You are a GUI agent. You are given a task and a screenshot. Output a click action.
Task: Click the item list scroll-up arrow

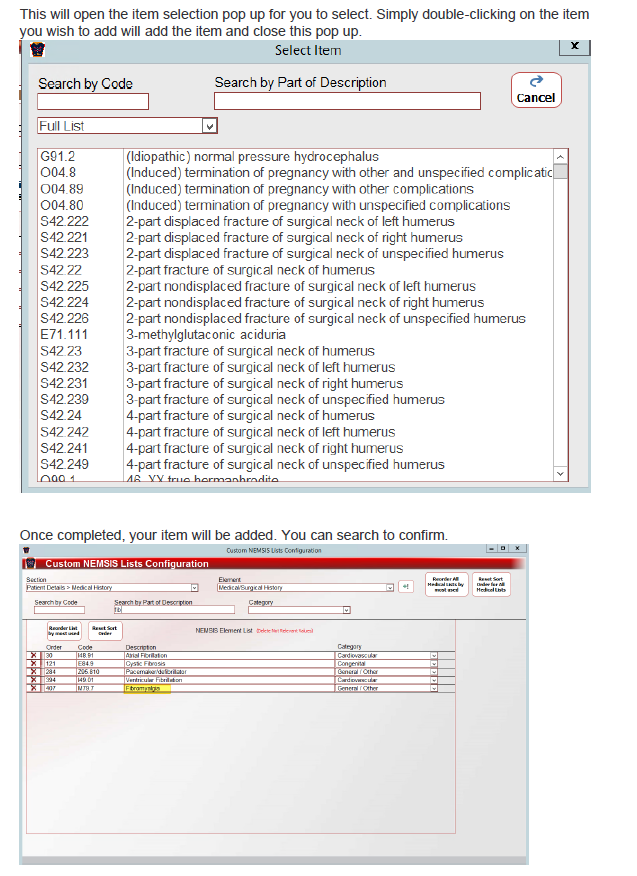click(560, 156)
